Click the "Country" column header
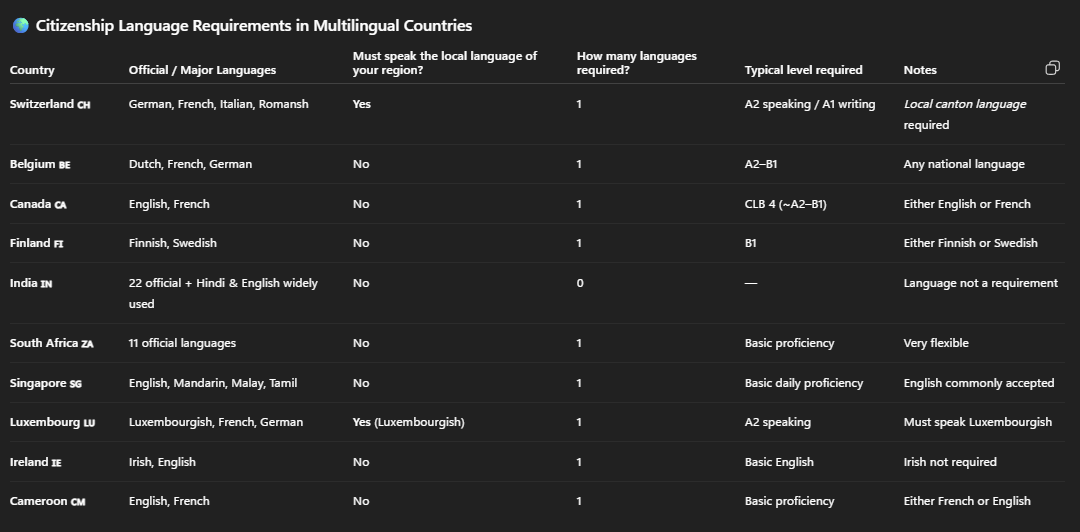The image size is (1080, 532). pos(32,70)
